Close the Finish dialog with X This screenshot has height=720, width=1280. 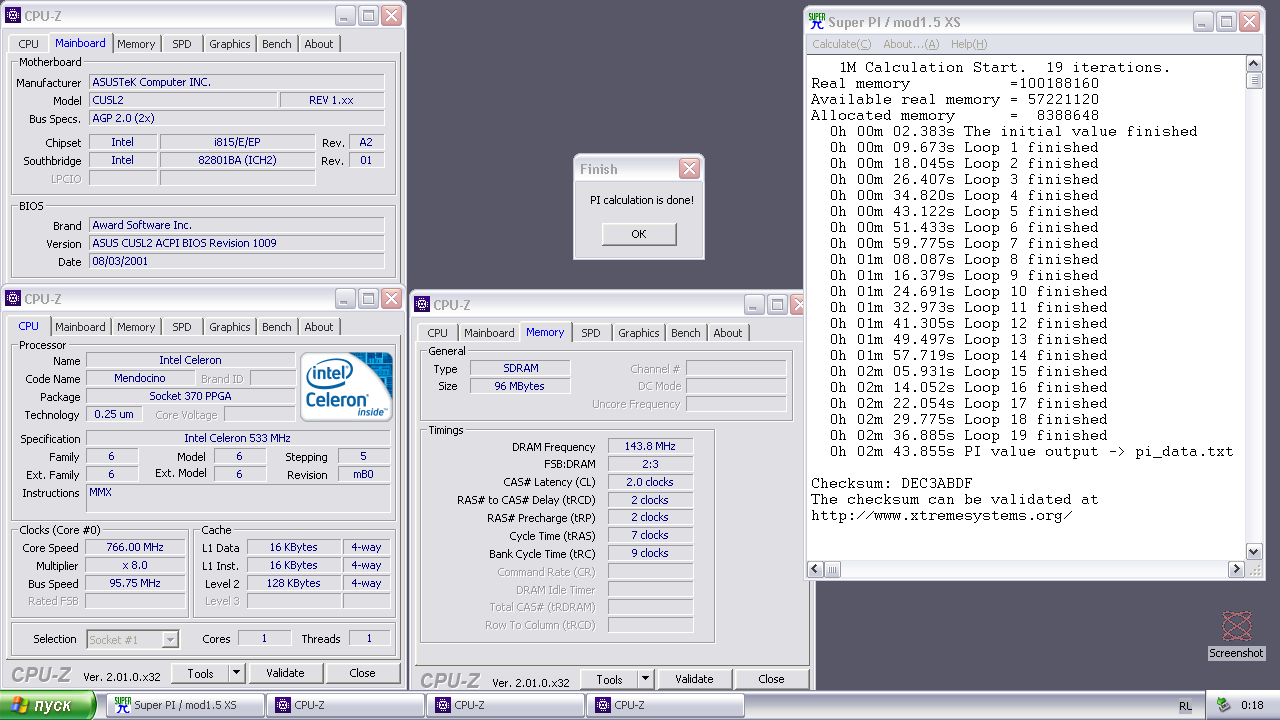click(689, 168)
